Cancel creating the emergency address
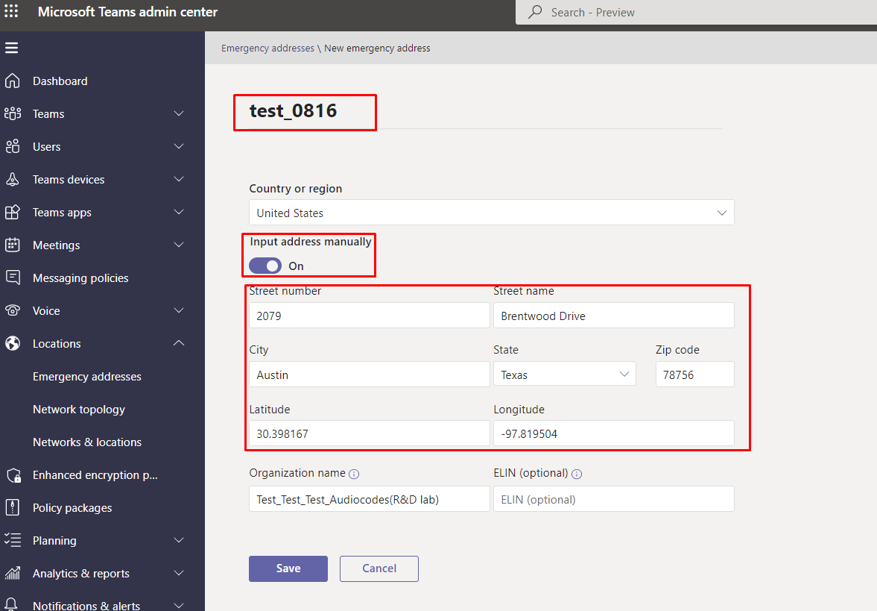 coord(379,568)
